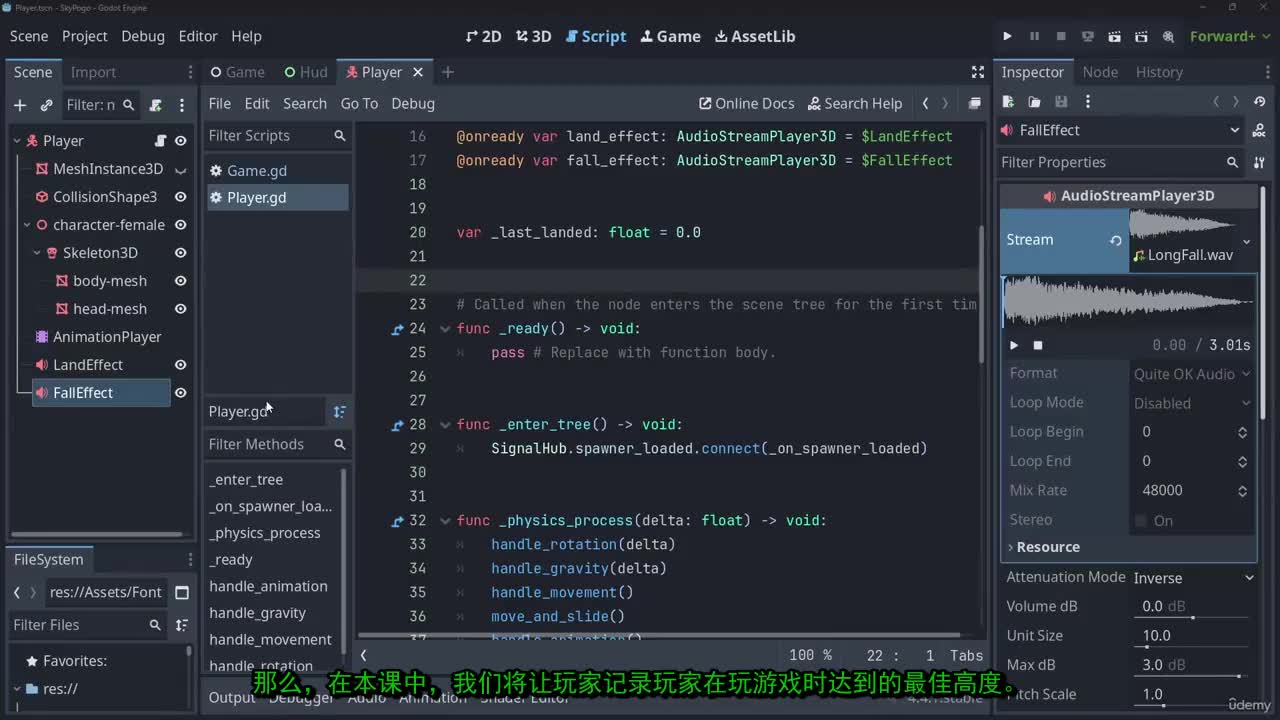This screenshot has width=1280, height=720.
Task: Make the script editor floating
Action: (975, 103)
